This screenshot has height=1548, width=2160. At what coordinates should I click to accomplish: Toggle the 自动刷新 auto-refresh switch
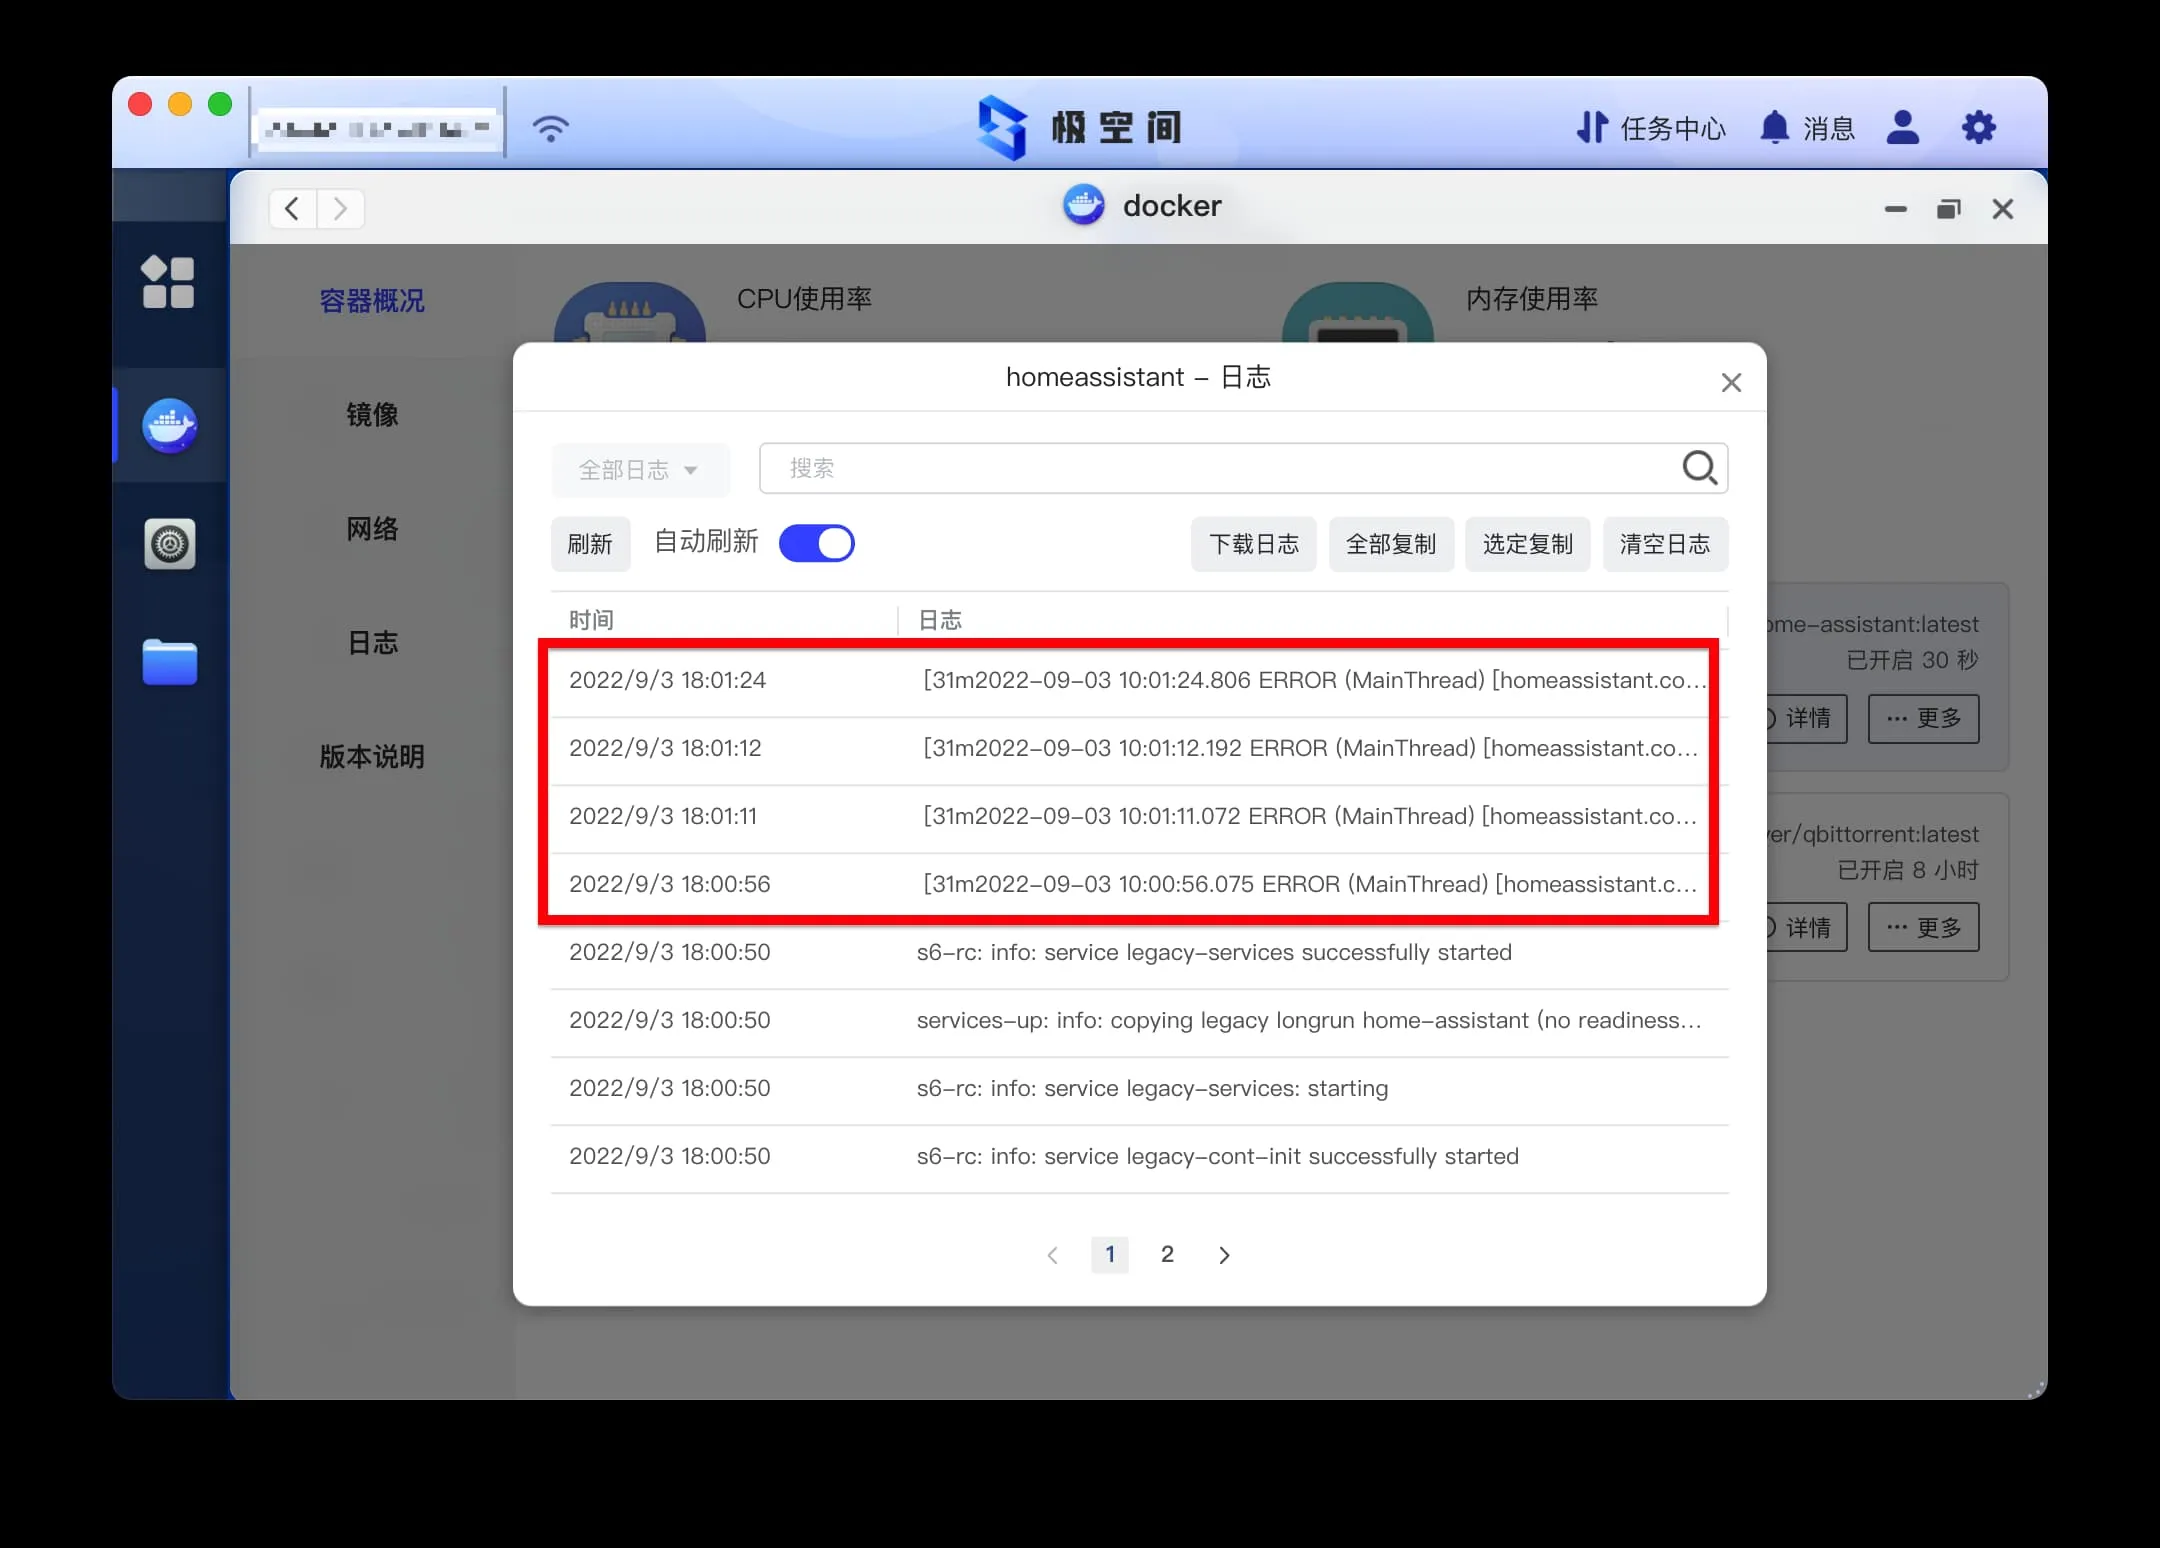coord(816,544)
